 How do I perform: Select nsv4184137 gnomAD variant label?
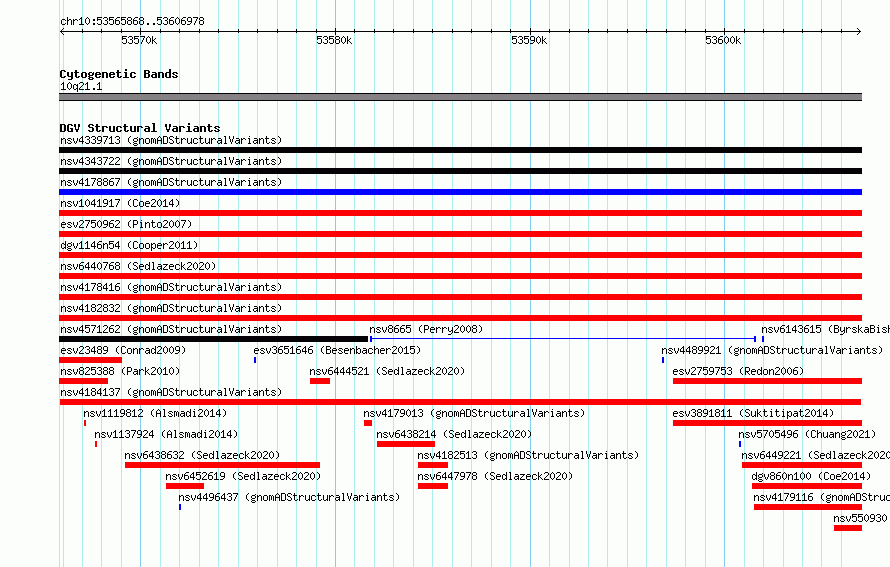(171, 392)
